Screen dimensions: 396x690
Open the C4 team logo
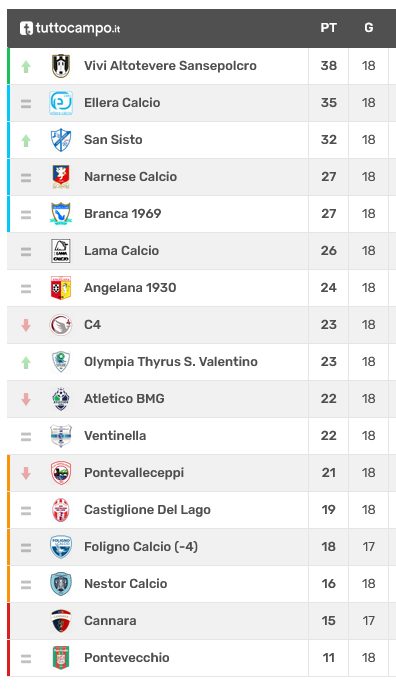[61, 325]
